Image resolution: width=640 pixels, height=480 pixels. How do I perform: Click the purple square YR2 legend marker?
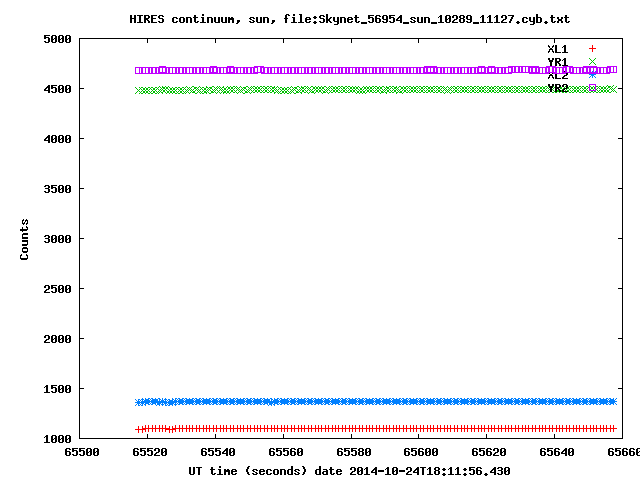592,87
